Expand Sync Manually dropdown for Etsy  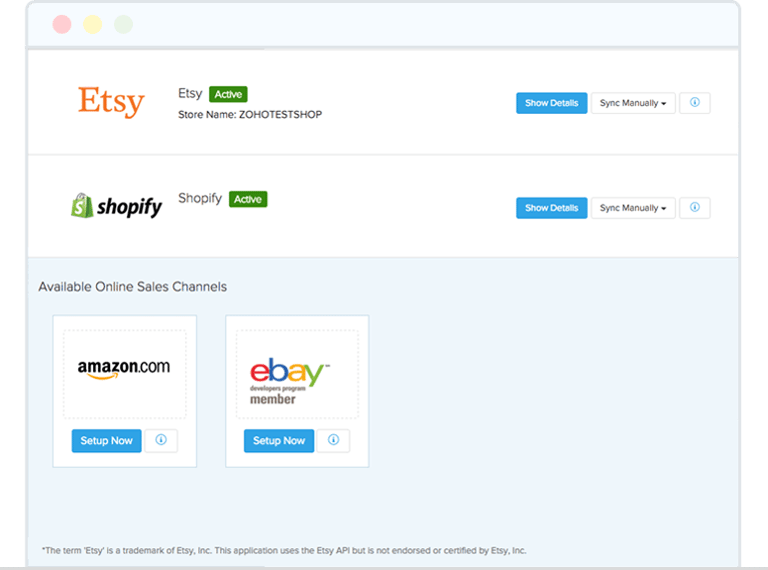click(x=633, y=103)
